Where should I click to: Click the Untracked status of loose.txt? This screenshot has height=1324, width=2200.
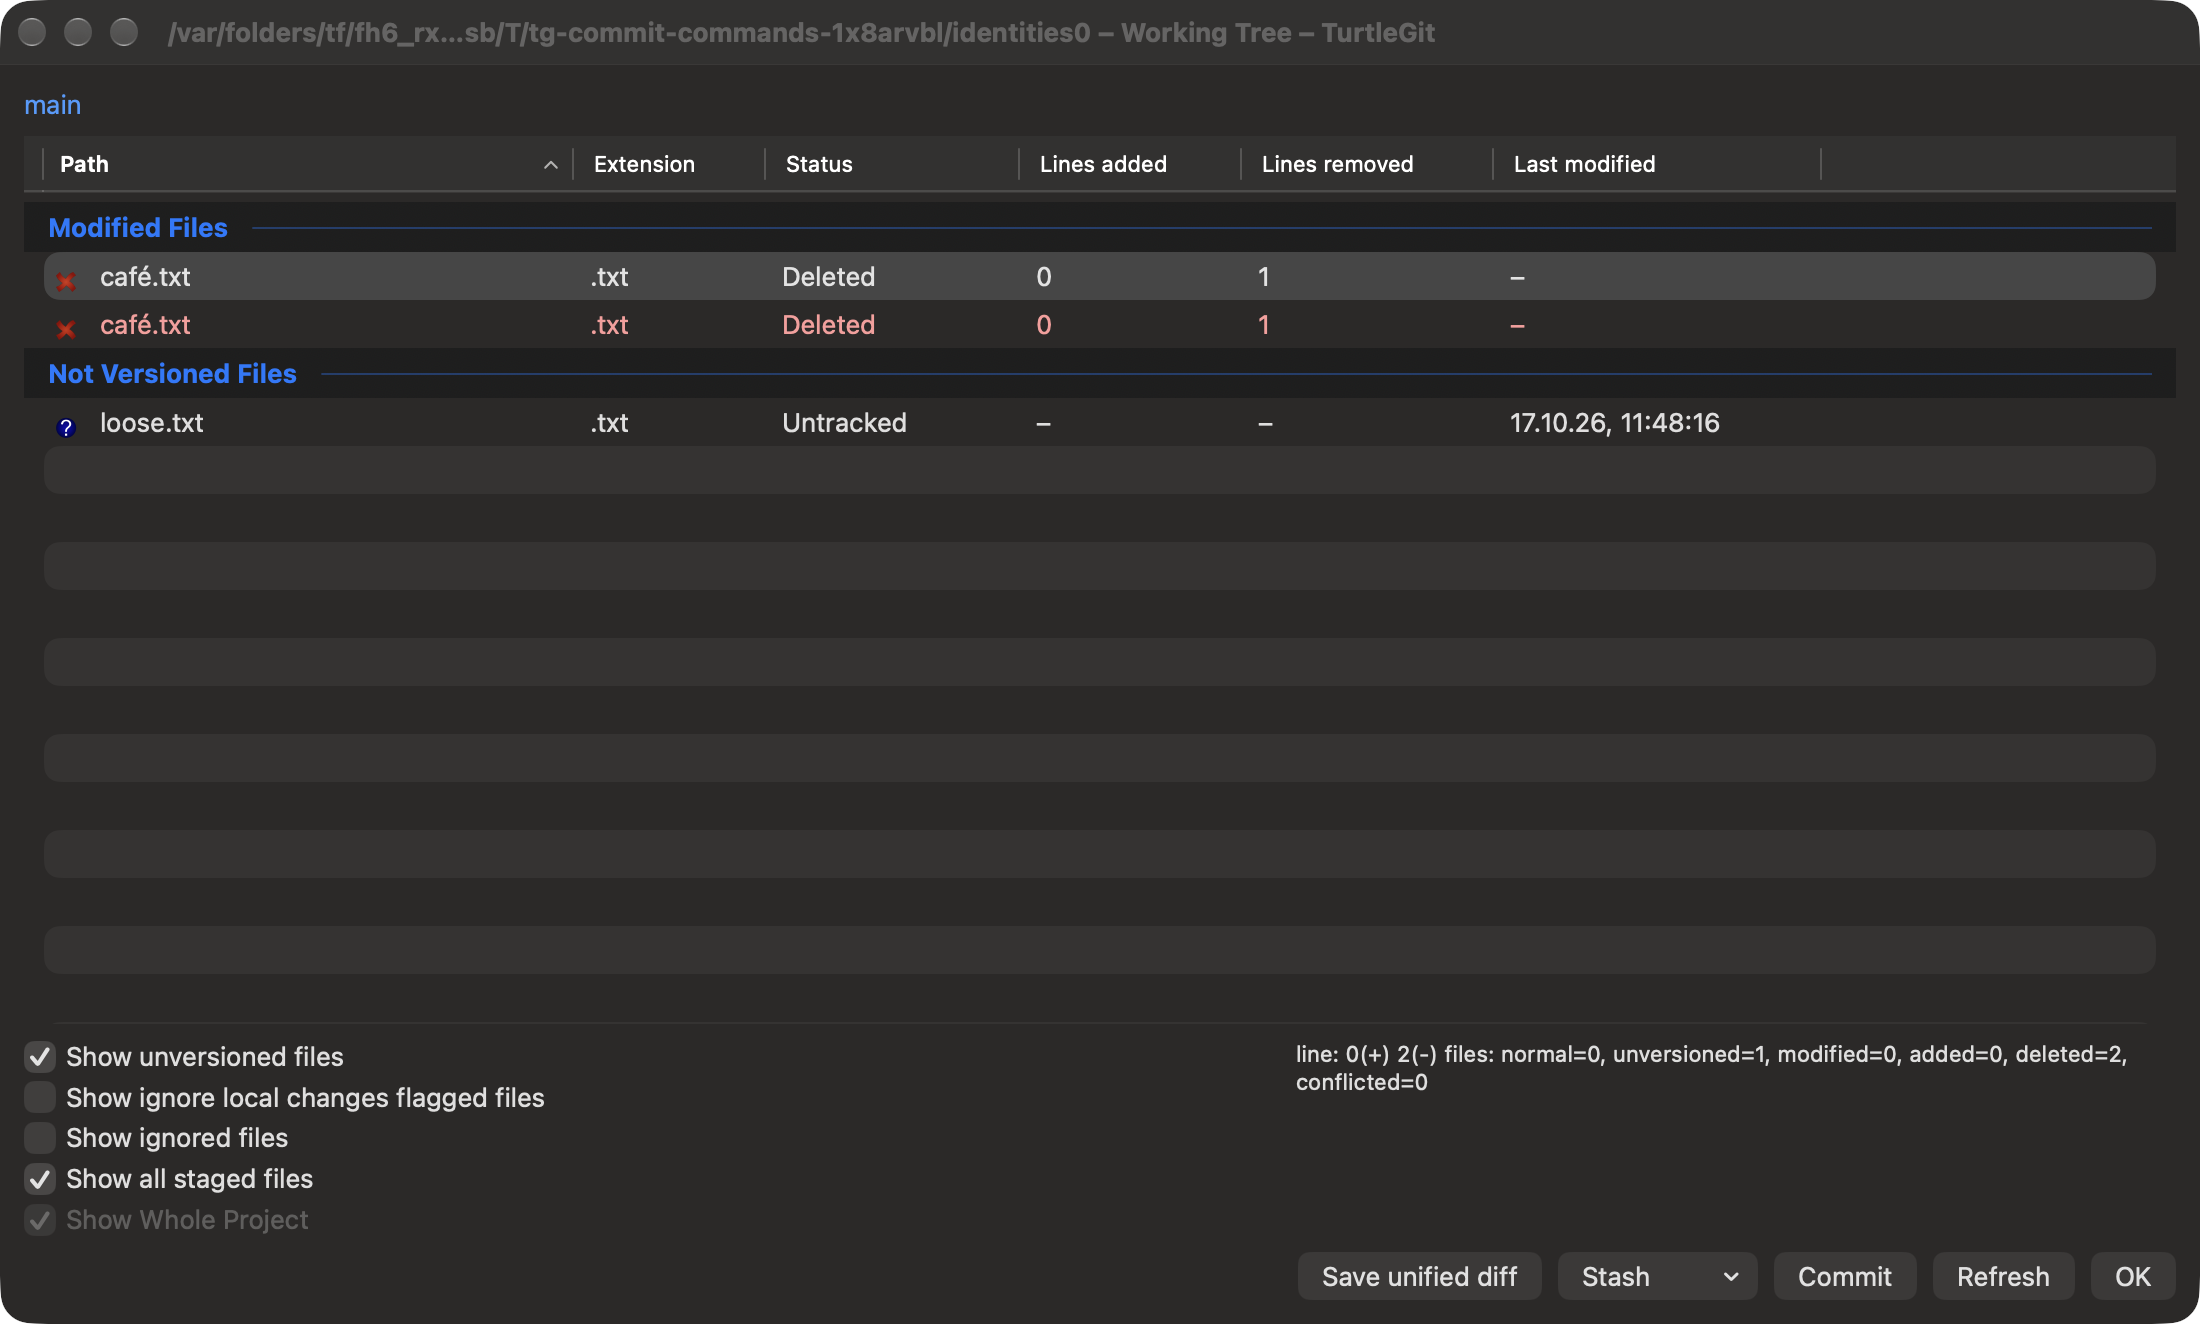click(x=844, y=423)
